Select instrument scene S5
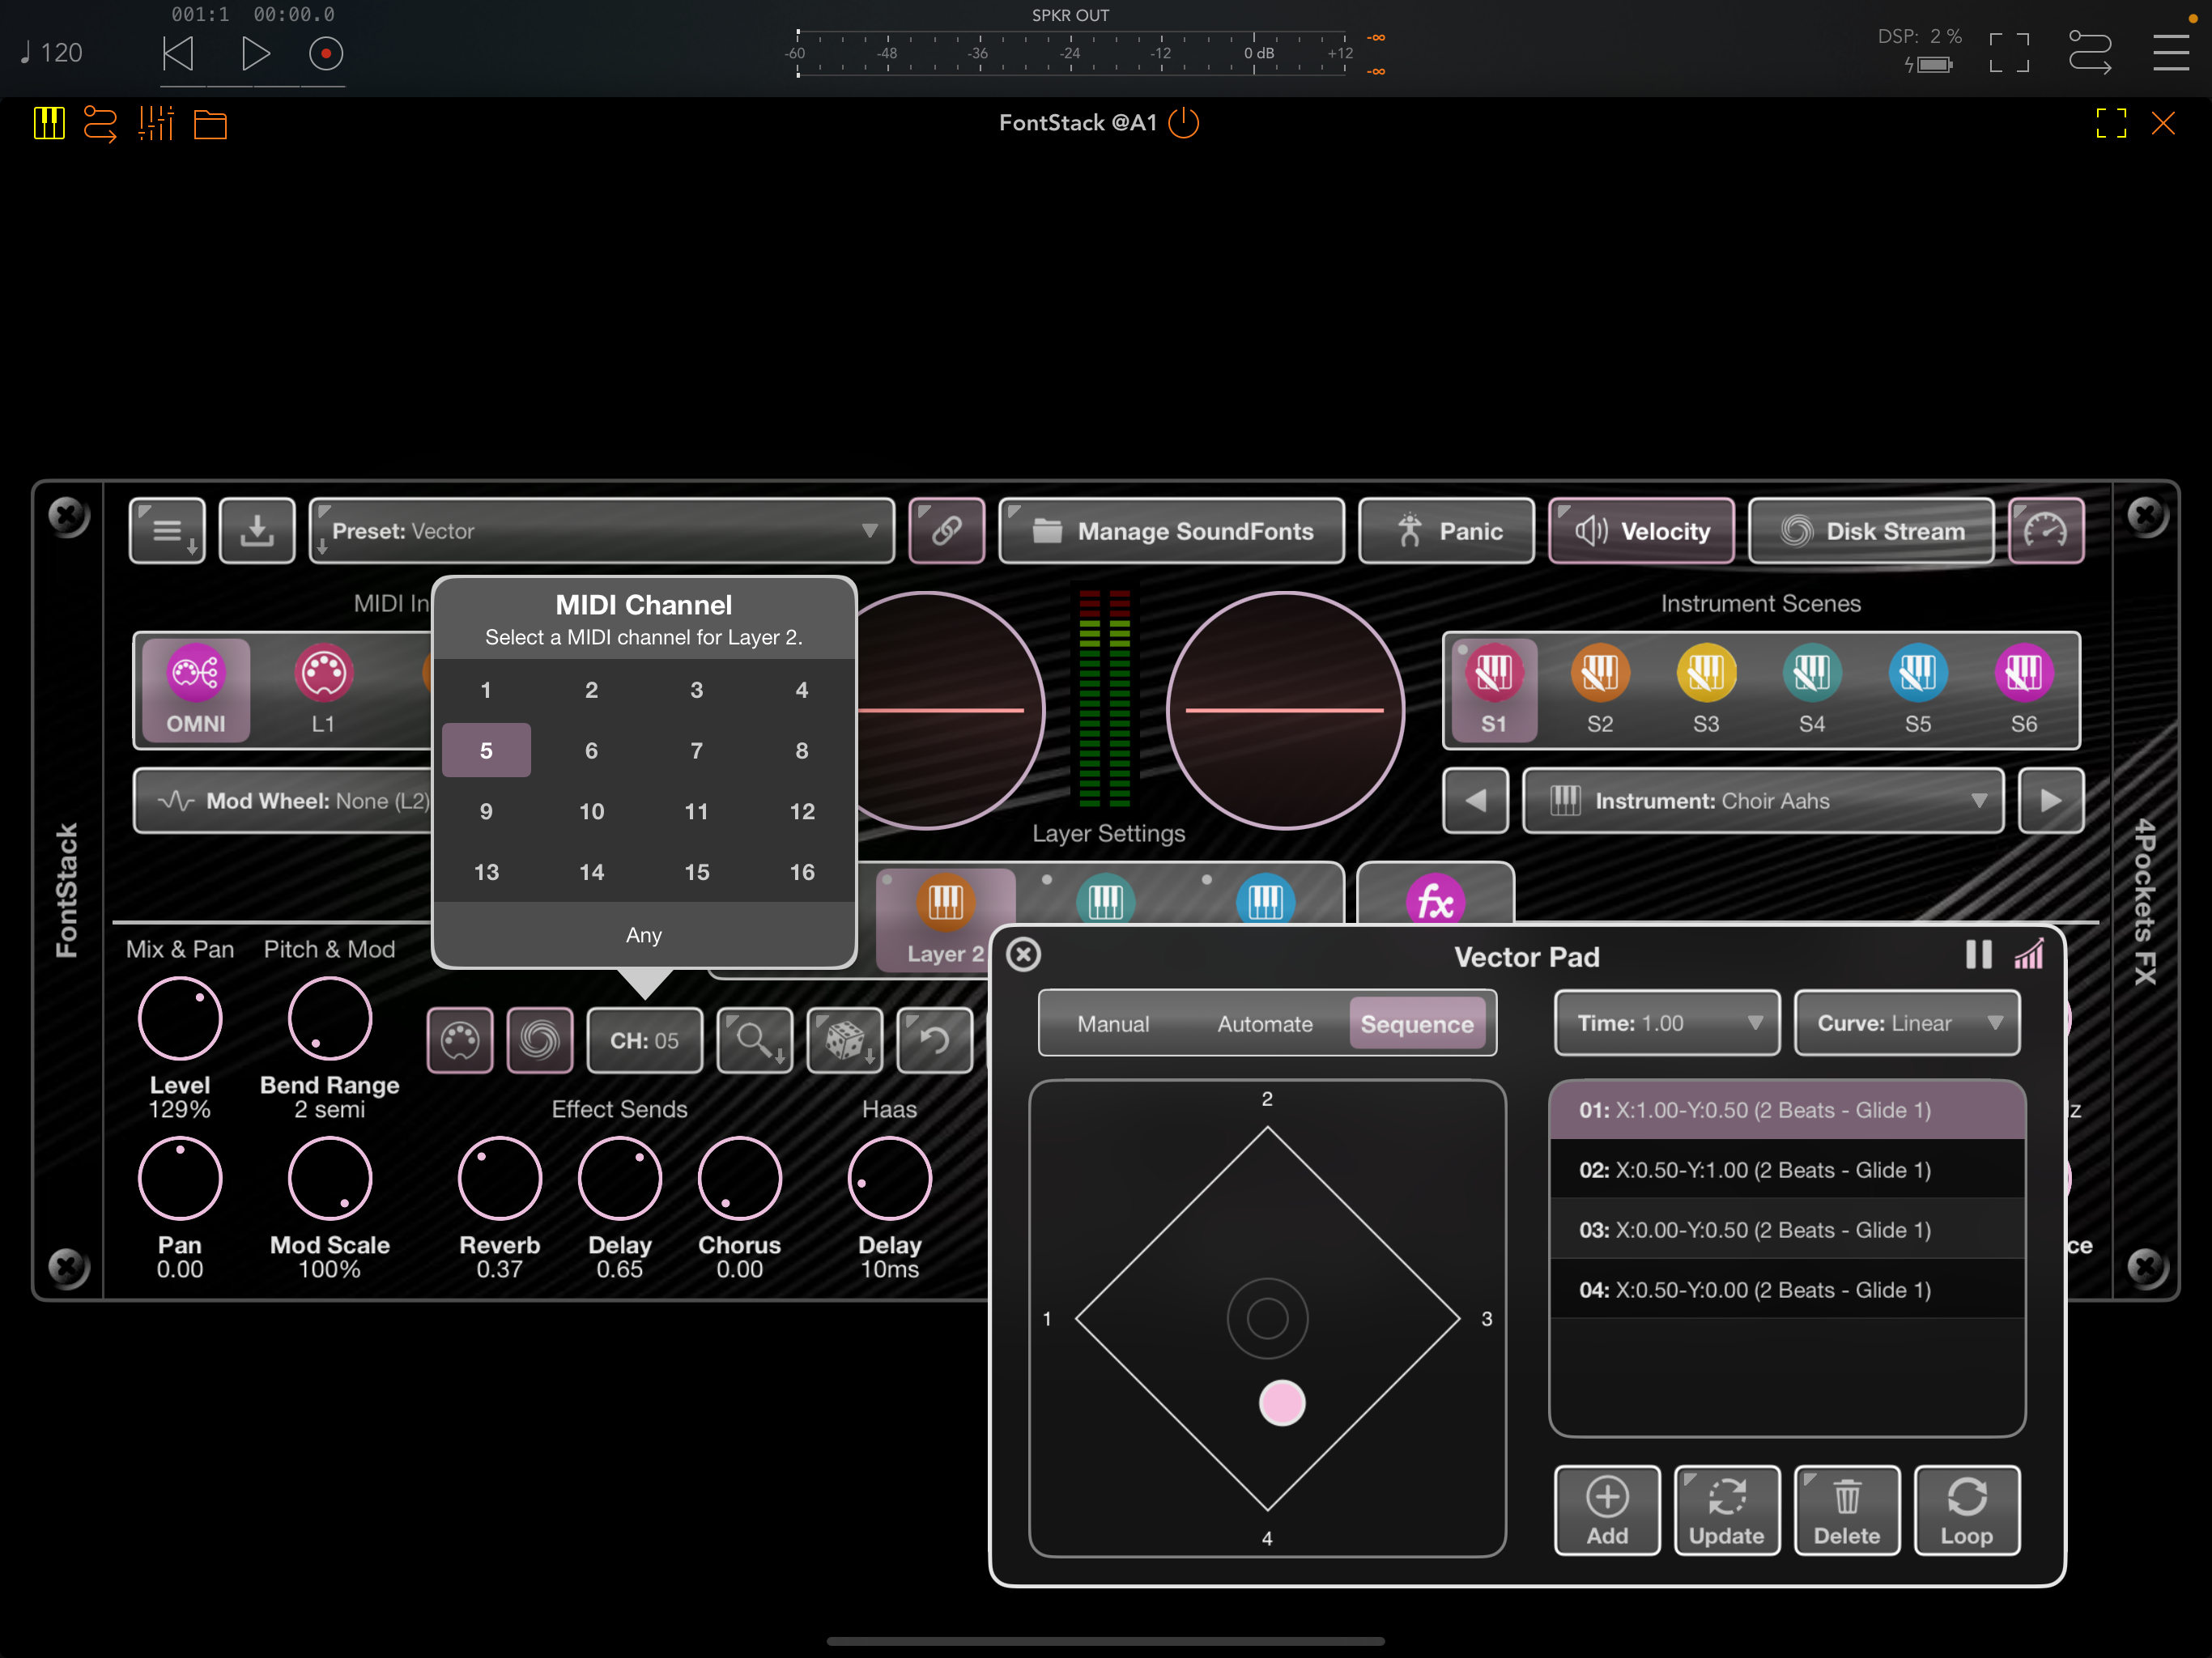 pos(1918,690)
